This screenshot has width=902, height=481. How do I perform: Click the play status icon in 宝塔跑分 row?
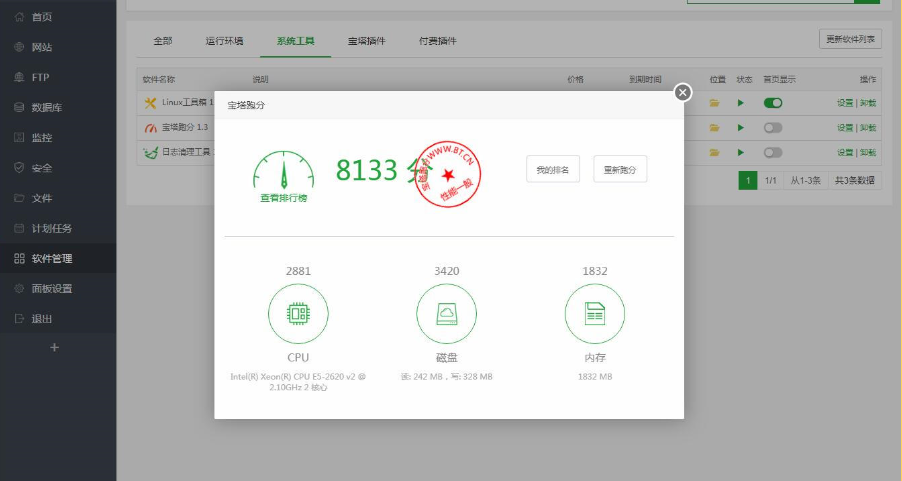(x=741, y=128)
